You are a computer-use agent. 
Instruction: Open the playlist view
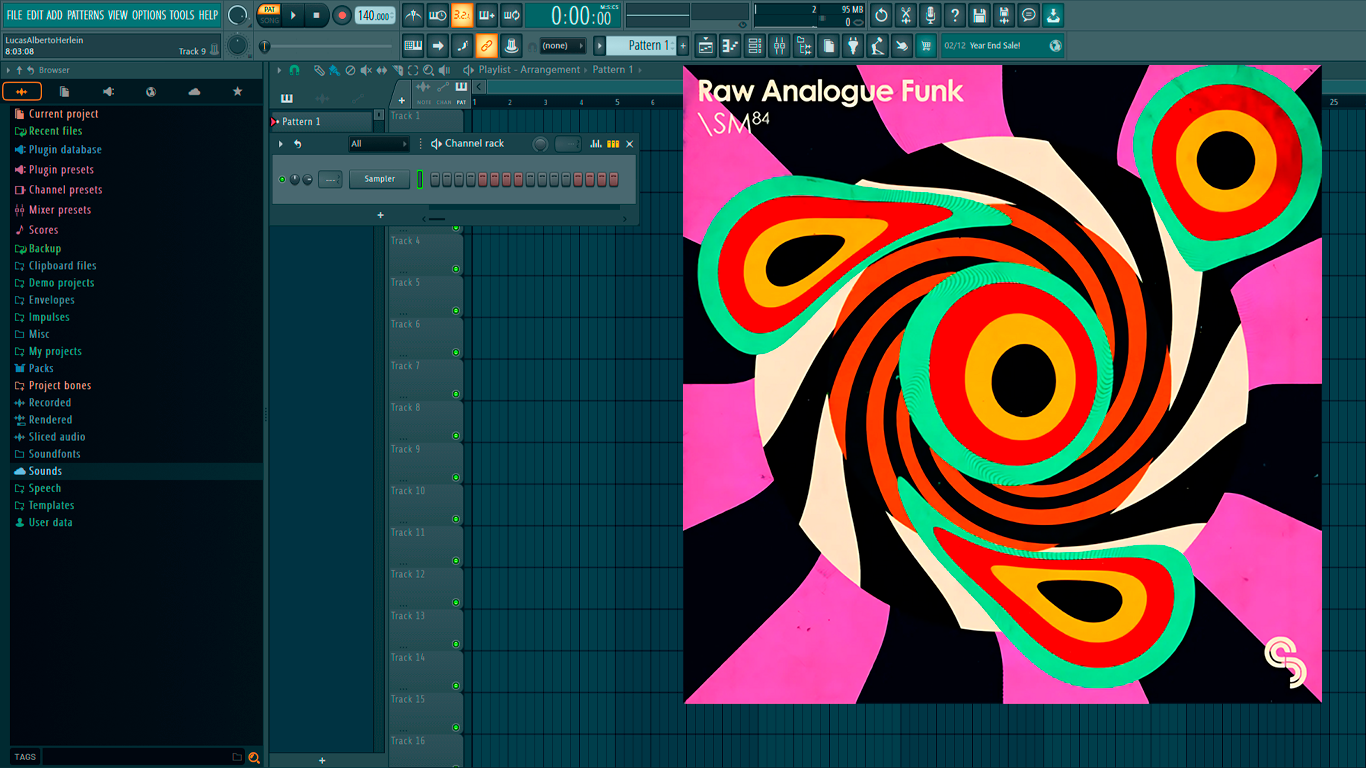706,45
